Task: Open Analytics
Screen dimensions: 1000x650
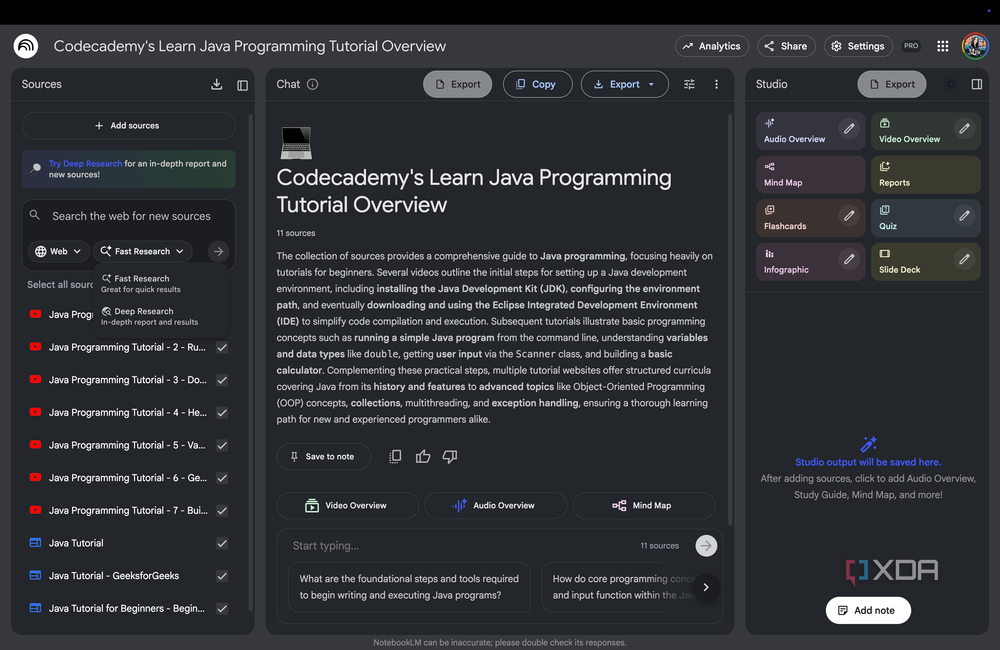Action: click(x=712, y=46)
